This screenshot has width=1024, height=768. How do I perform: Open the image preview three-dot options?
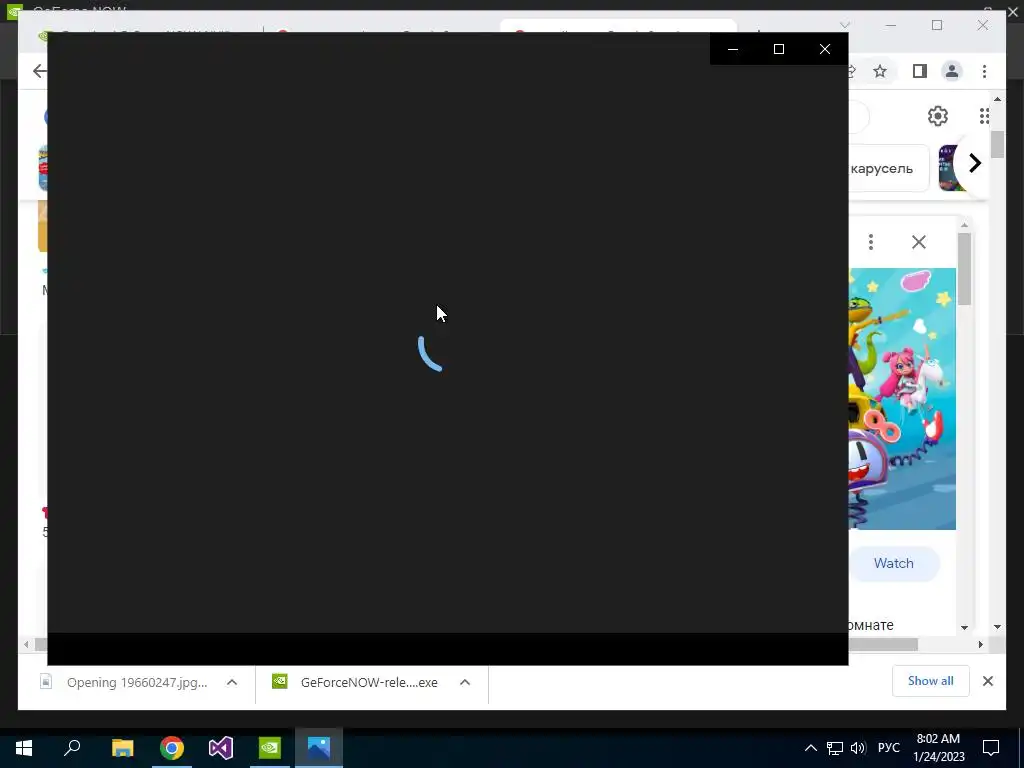[871, 242]
